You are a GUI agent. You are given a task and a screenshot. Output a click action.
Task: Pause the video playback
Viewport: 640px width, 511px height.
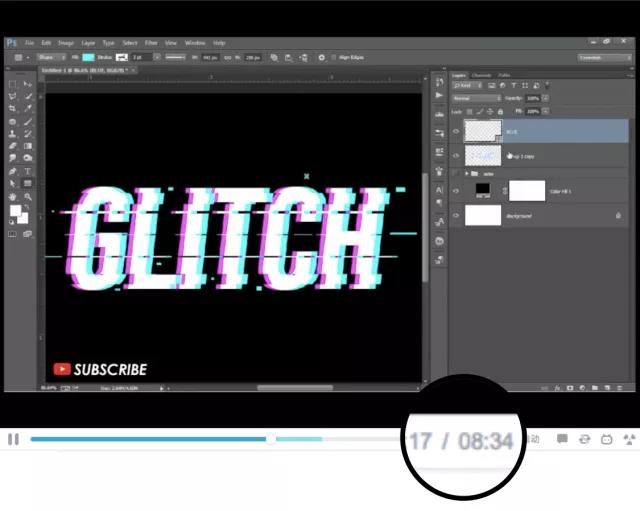[13, 439]
